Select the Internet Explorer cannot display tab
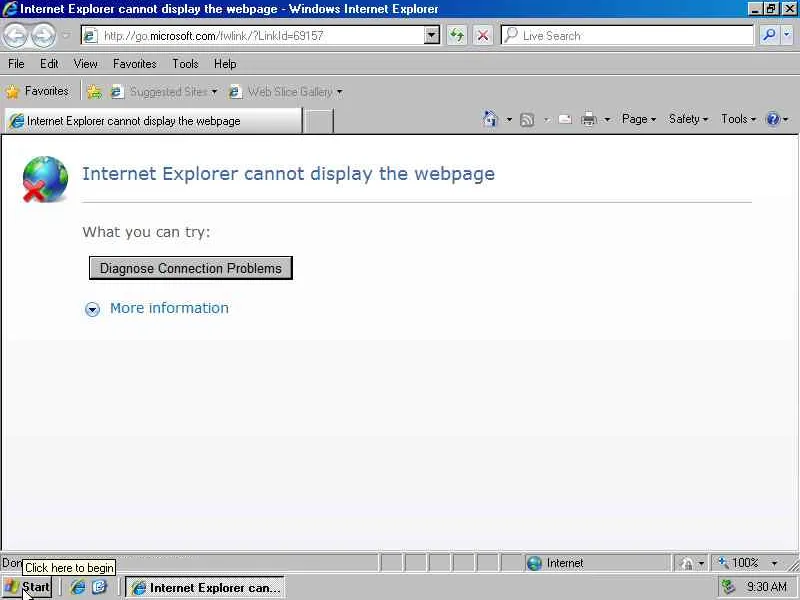 click(153, 121)
